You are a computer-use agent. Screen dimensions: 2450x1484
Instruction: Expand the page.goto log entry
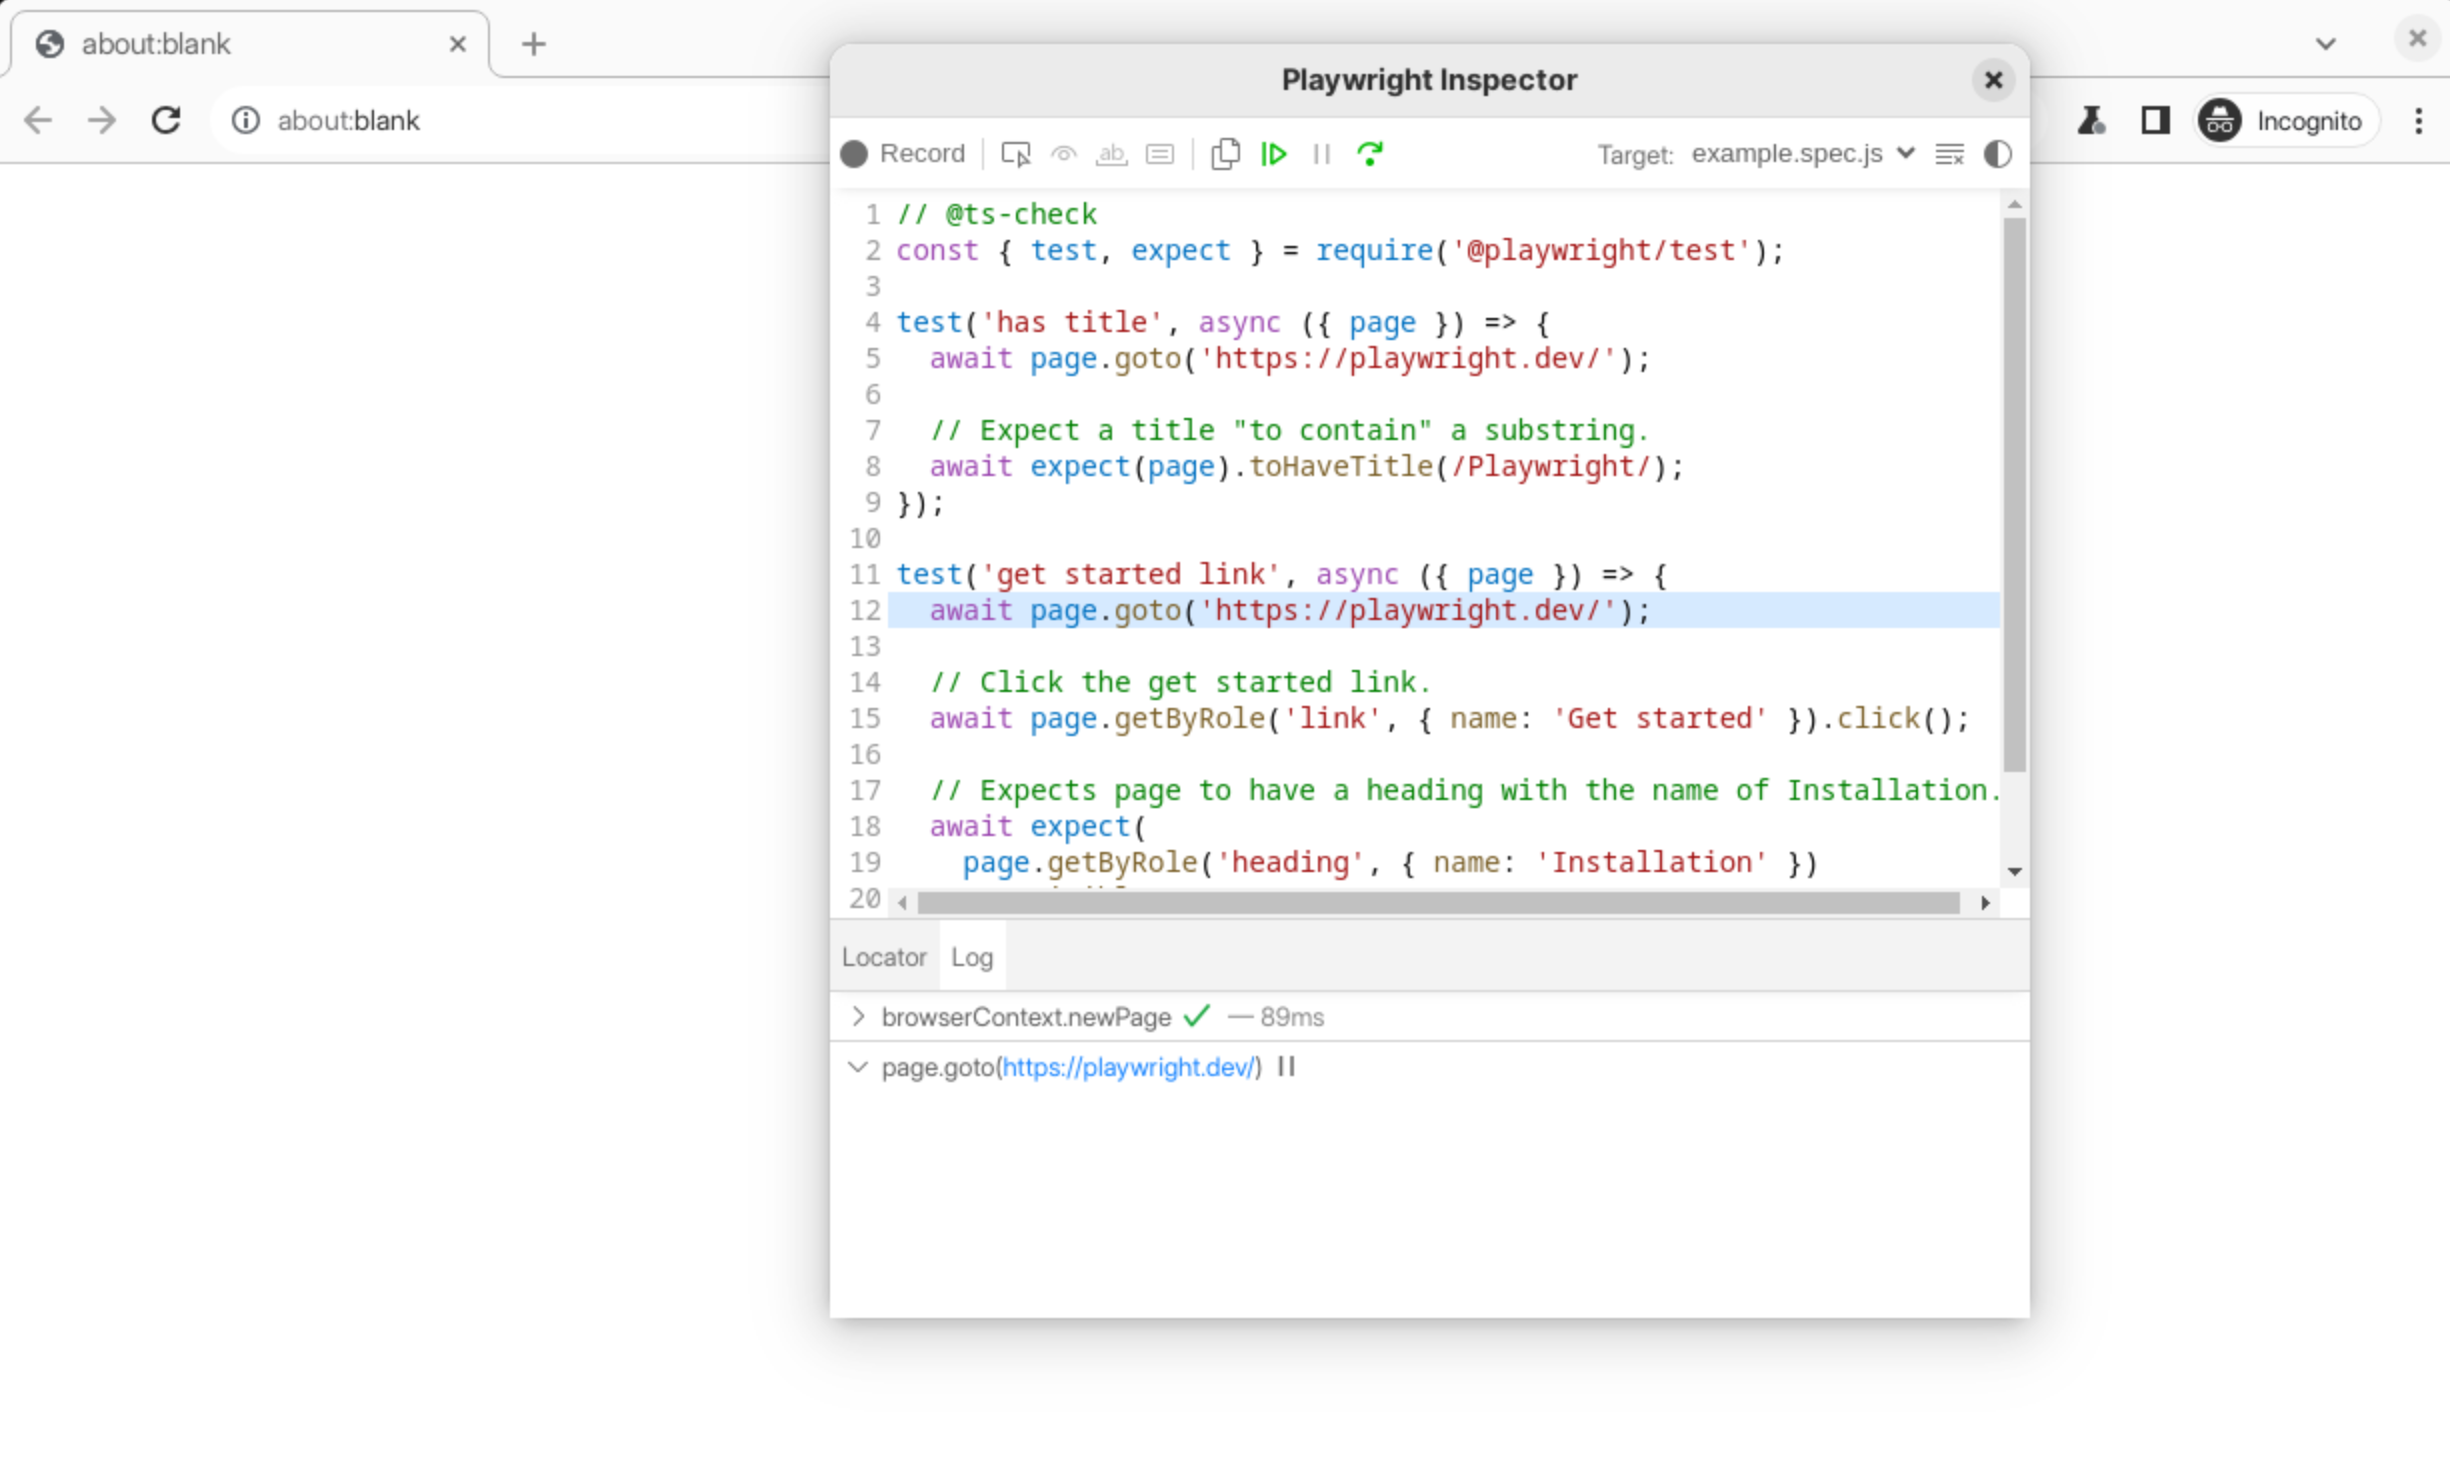coord(858,1068)
